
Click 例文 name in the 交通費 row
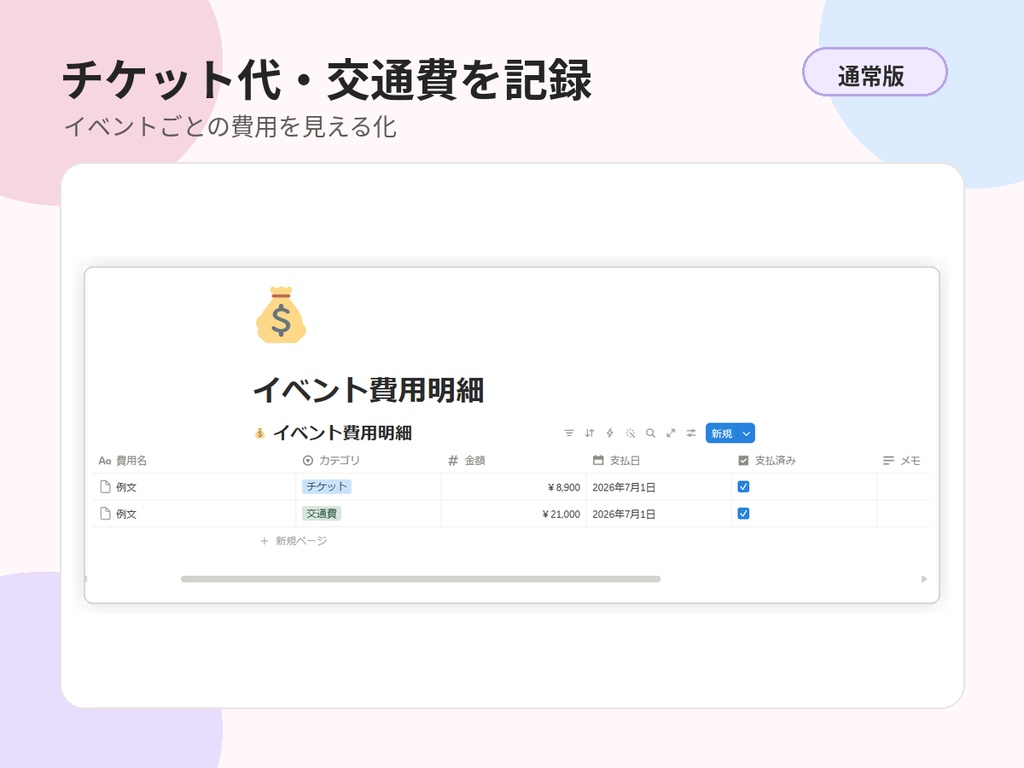[x=126, y=514]
